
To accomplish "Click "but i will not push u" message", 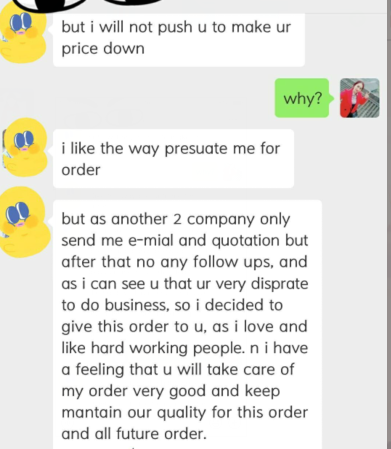I will [x=179, y=38].
